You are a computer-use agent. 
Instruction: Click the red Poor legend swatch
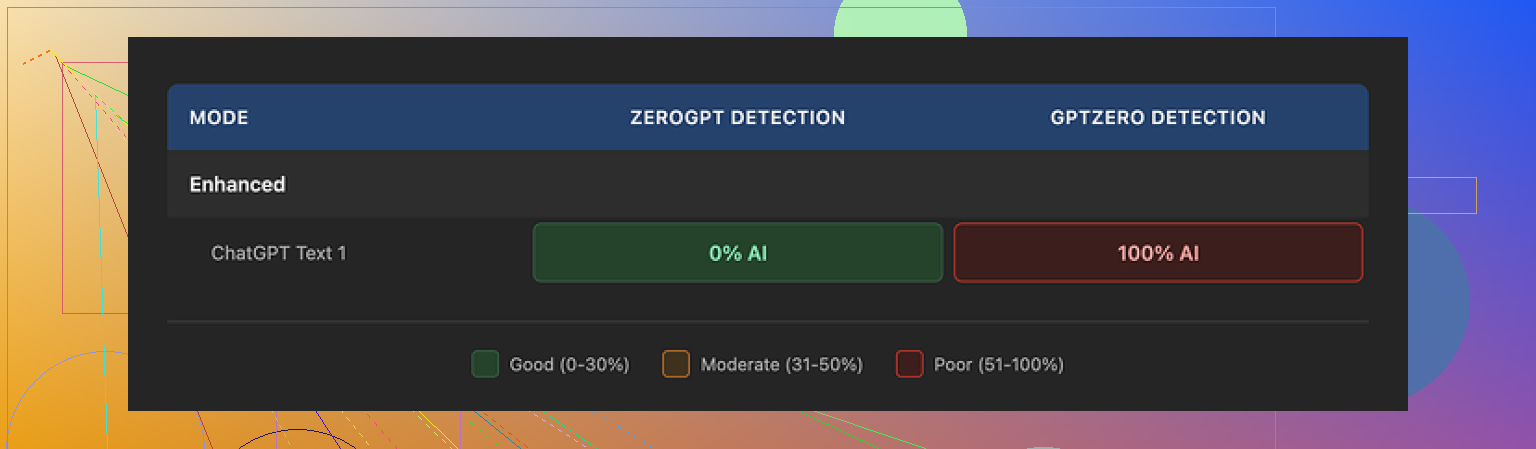tap(909, 364)
